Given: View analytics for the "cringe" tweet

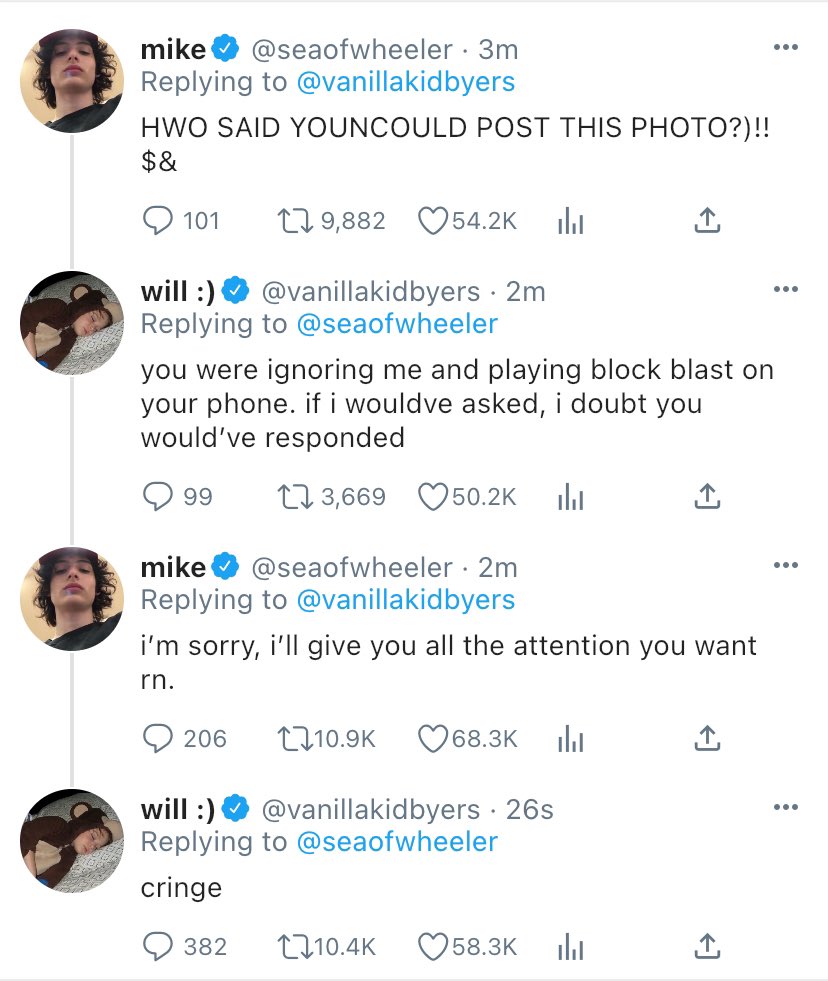Looking at the screenshot, I should click(569, 946).
